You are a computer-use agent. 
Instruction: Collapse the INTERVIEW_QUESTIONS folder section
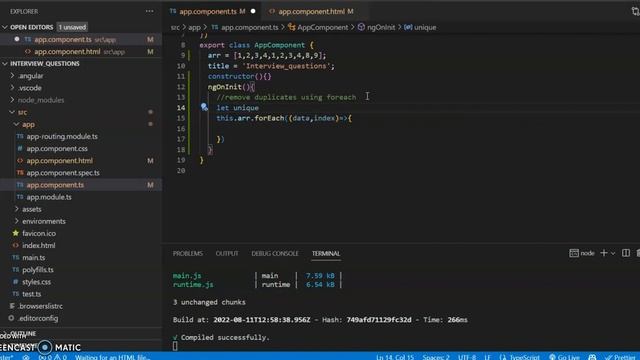coord(5,64)
